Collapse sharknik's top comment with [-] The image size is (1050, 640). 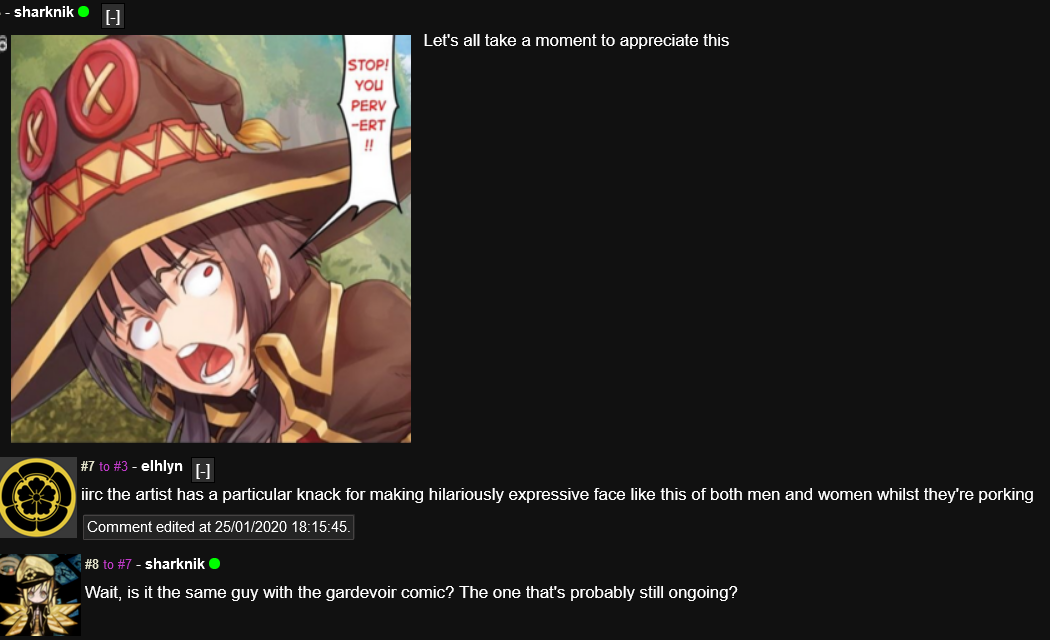point(113,15)
